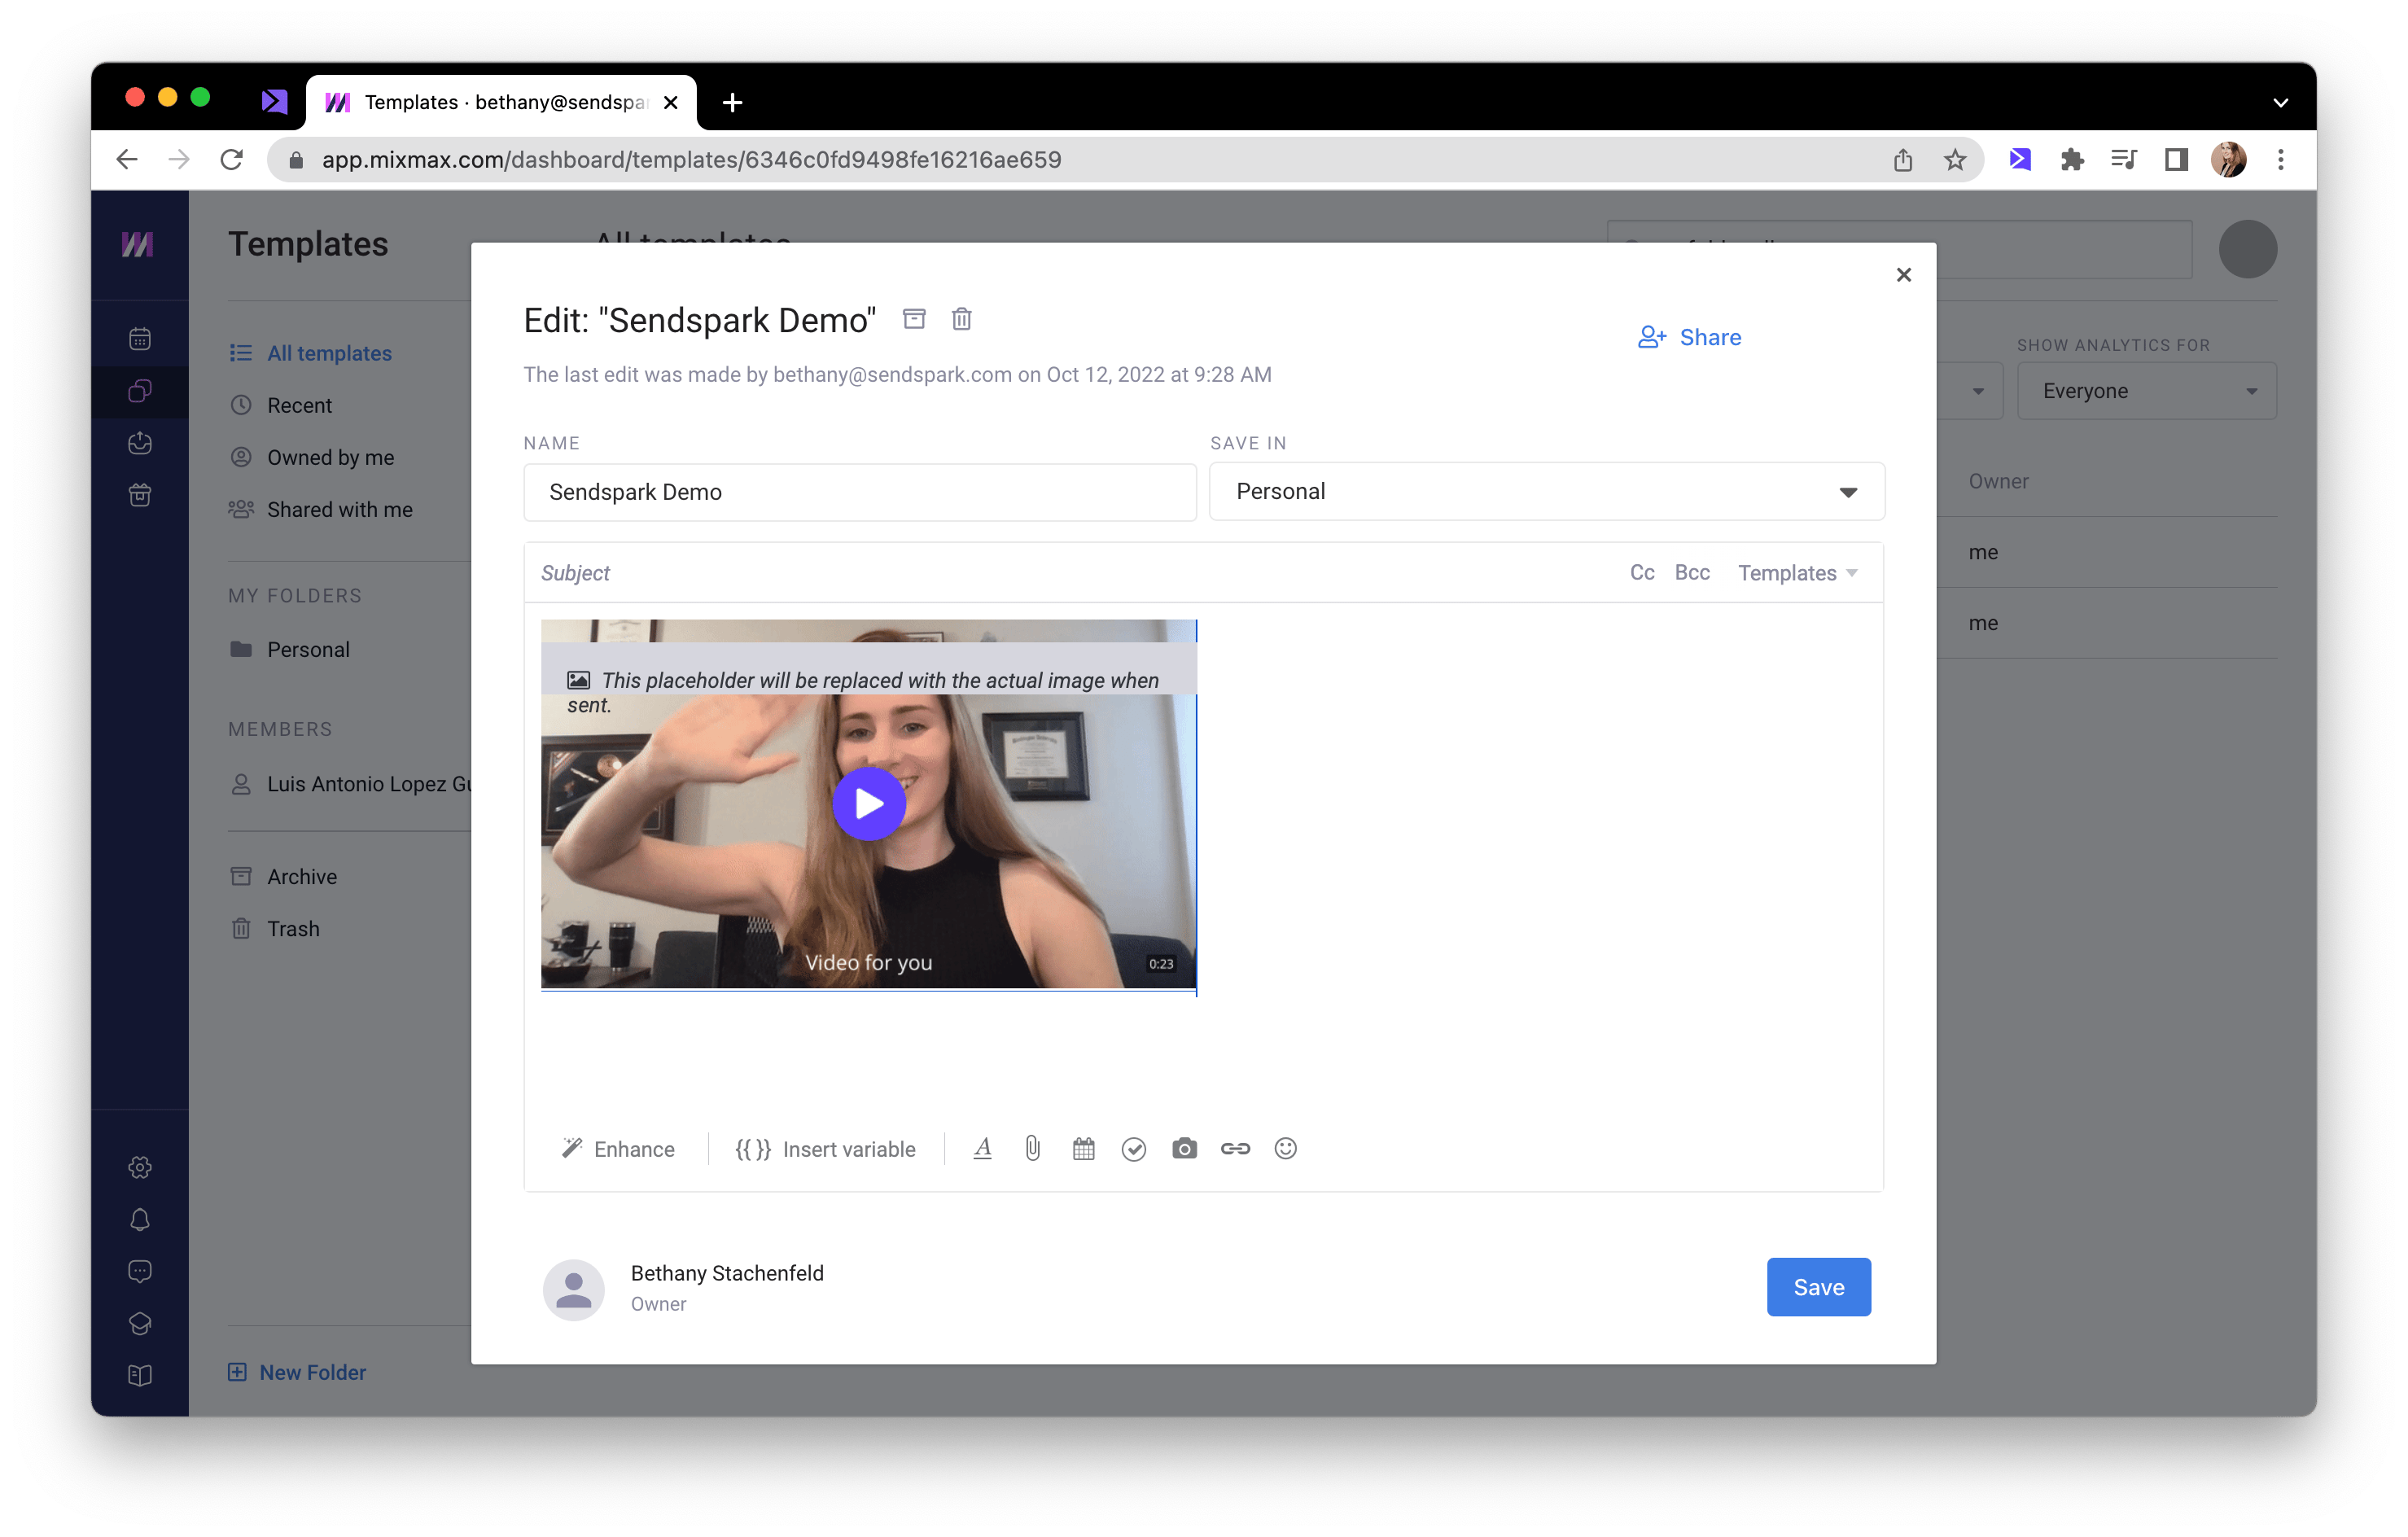2408x1537 pixels.
Task: Insert image using camera icon
Action: coord(1184,1149)
